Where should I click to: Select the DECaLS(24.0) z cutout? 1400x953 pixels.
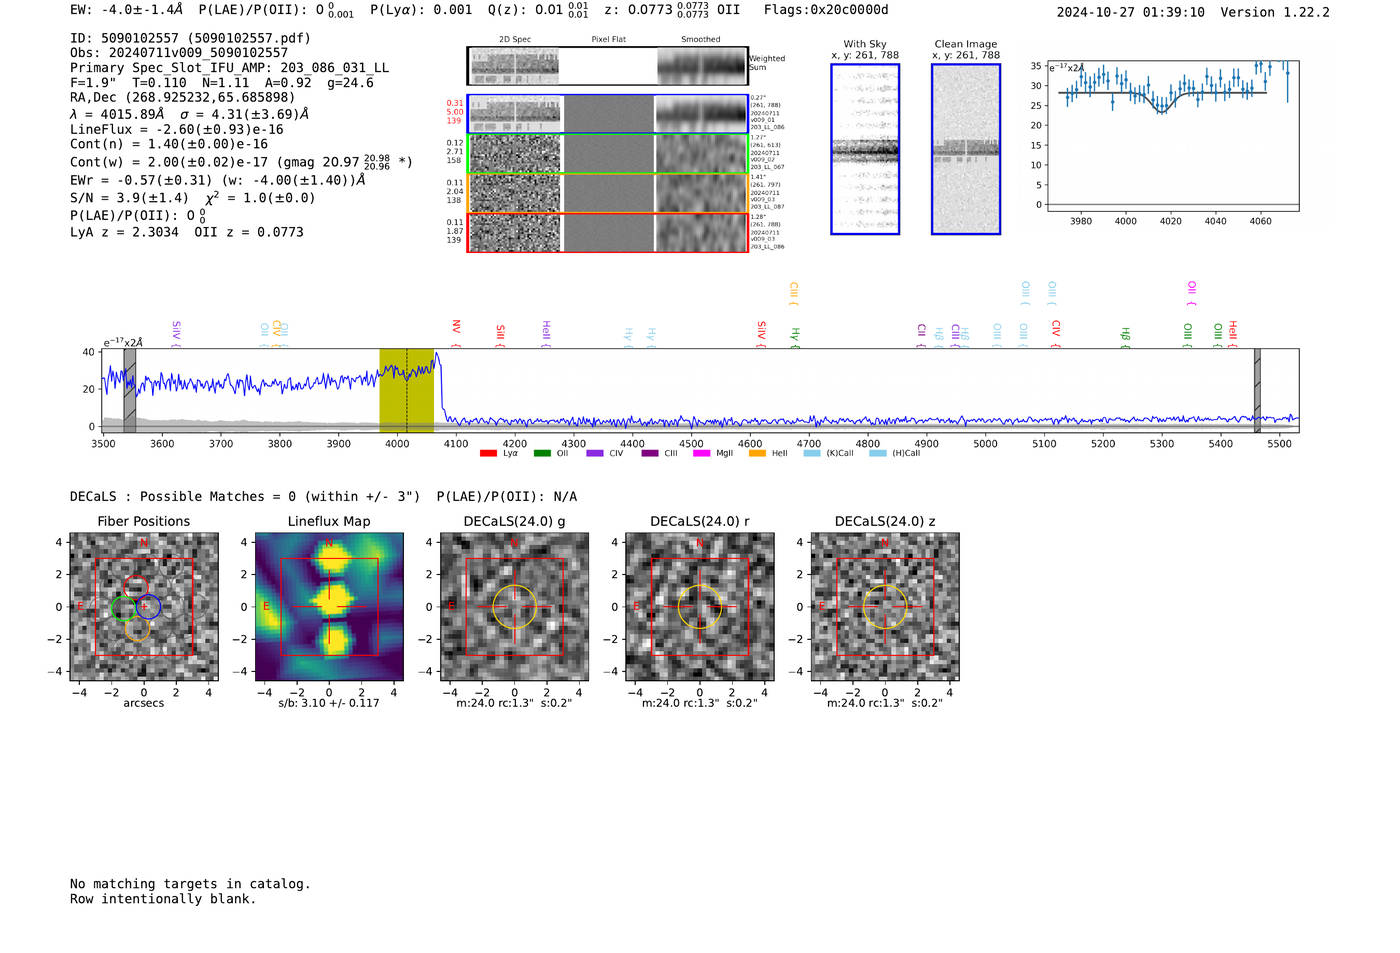click(885, 607)
